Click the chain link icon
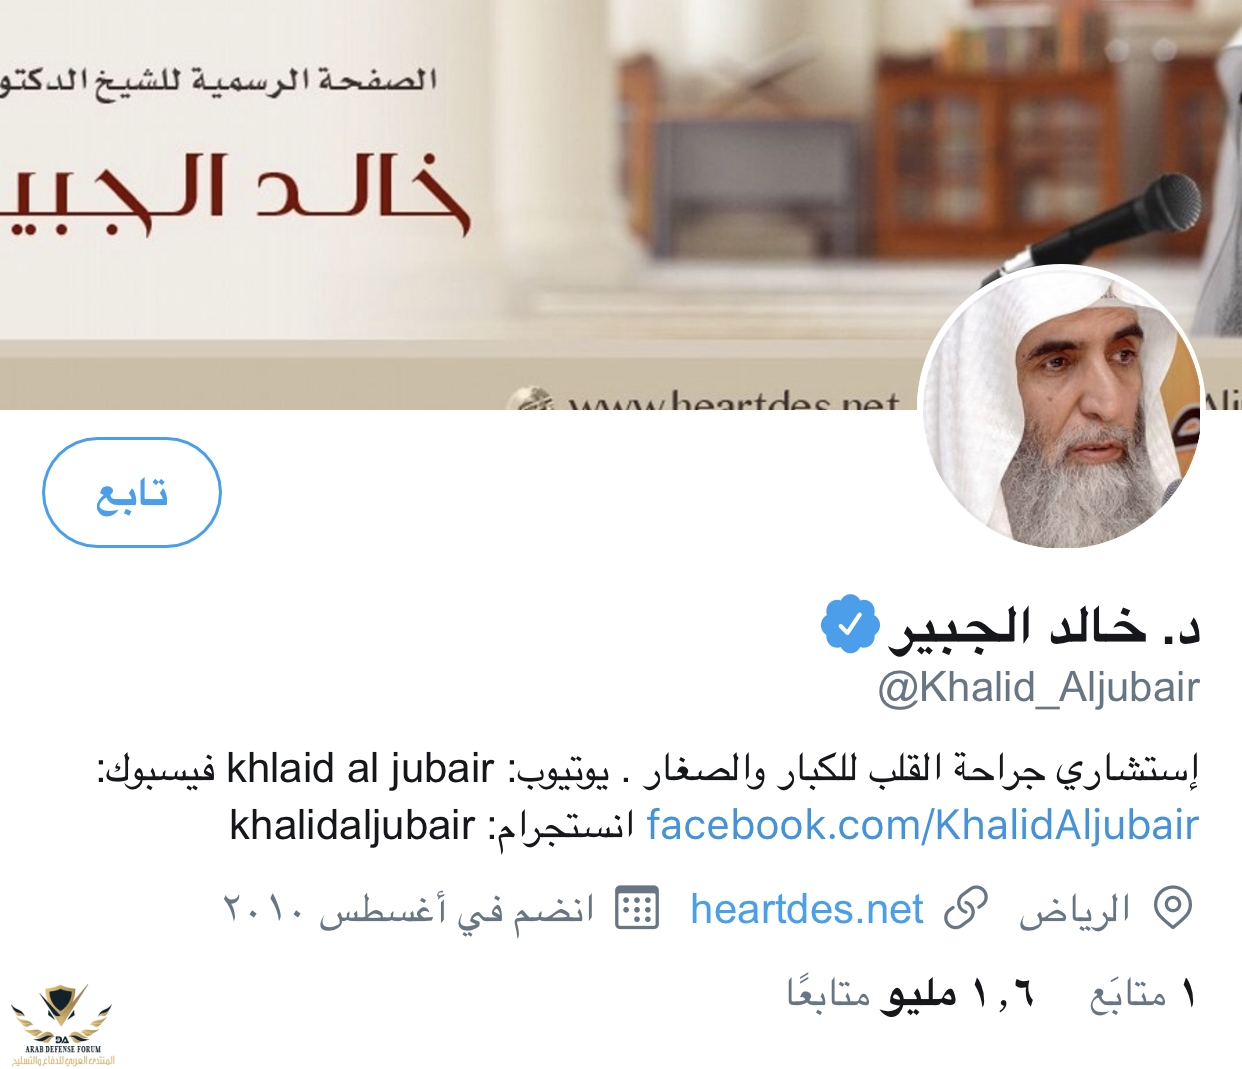The width and height of the screenshot is (1242, 1069). pos(966,908)
